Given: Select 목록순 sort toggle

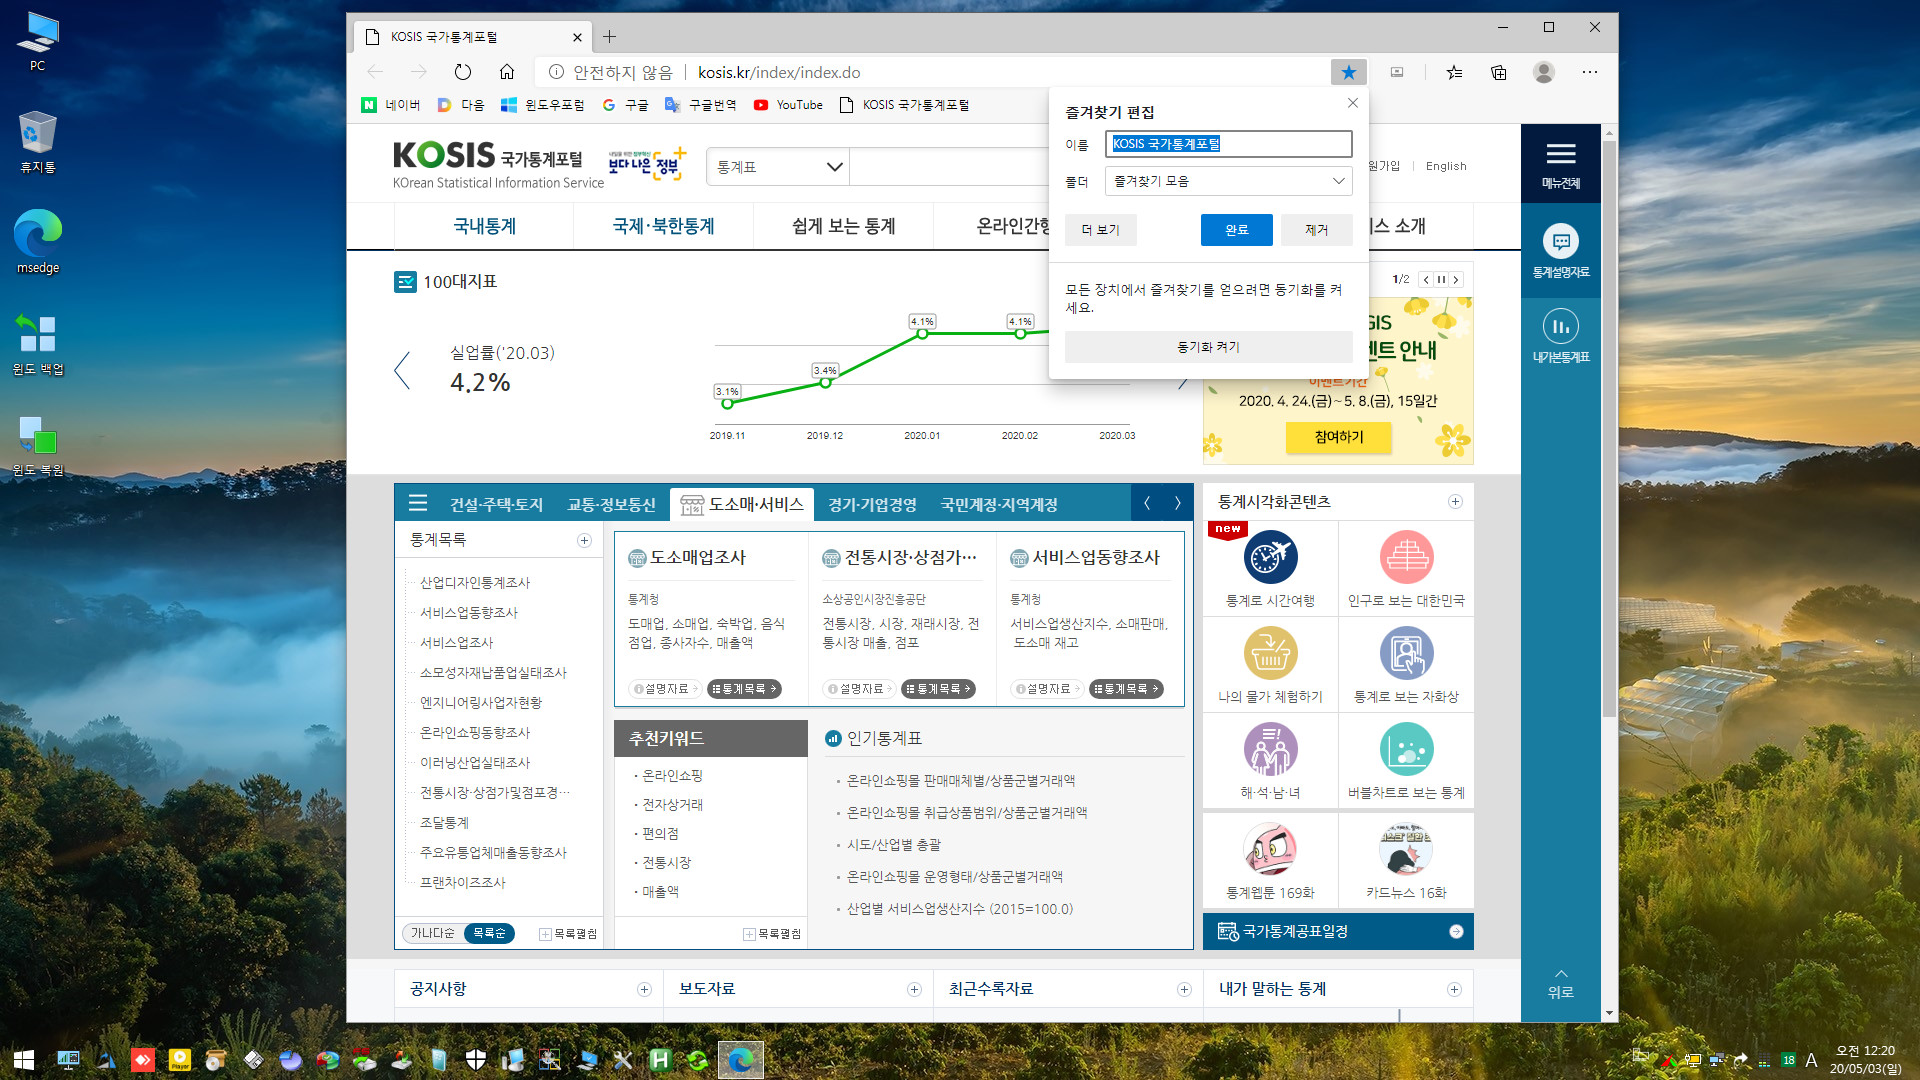Looking at the screenshot, I should tap(489, 933).
